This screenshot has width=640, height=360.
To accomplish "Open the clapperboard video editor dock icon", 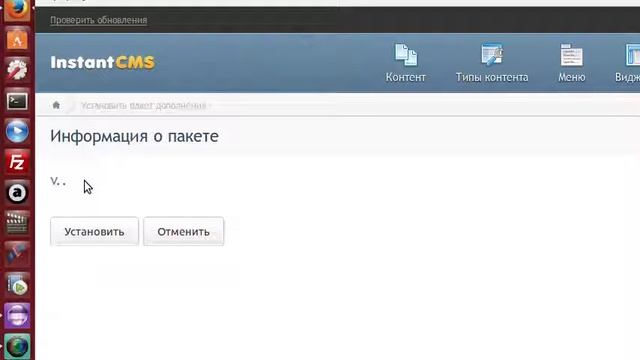I will 17,223.
